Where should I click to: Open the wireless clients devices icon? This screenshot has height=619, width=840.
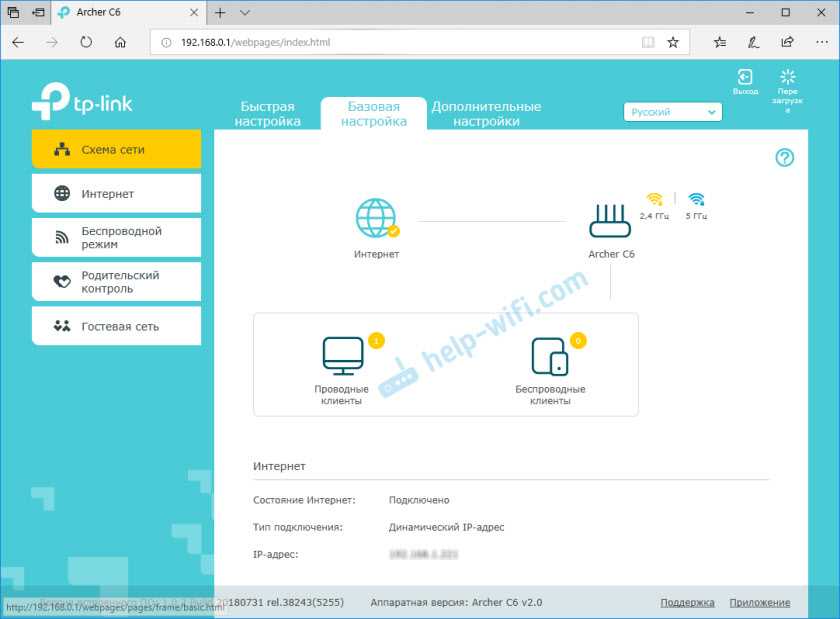click(550, 356)
